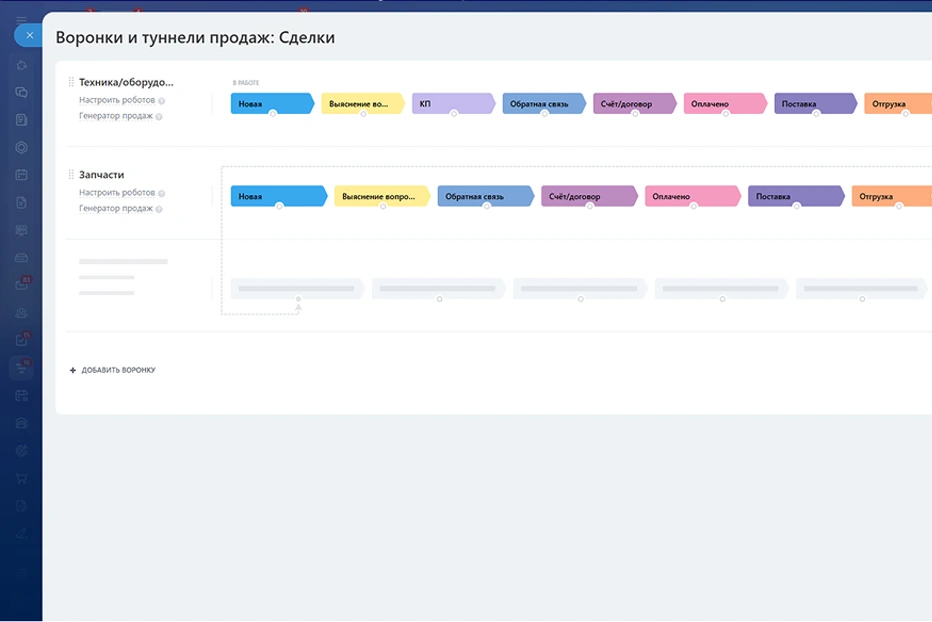
Task: Open Настроить роботов for Запчасти funnel
Action: click(x=116, y=193)
